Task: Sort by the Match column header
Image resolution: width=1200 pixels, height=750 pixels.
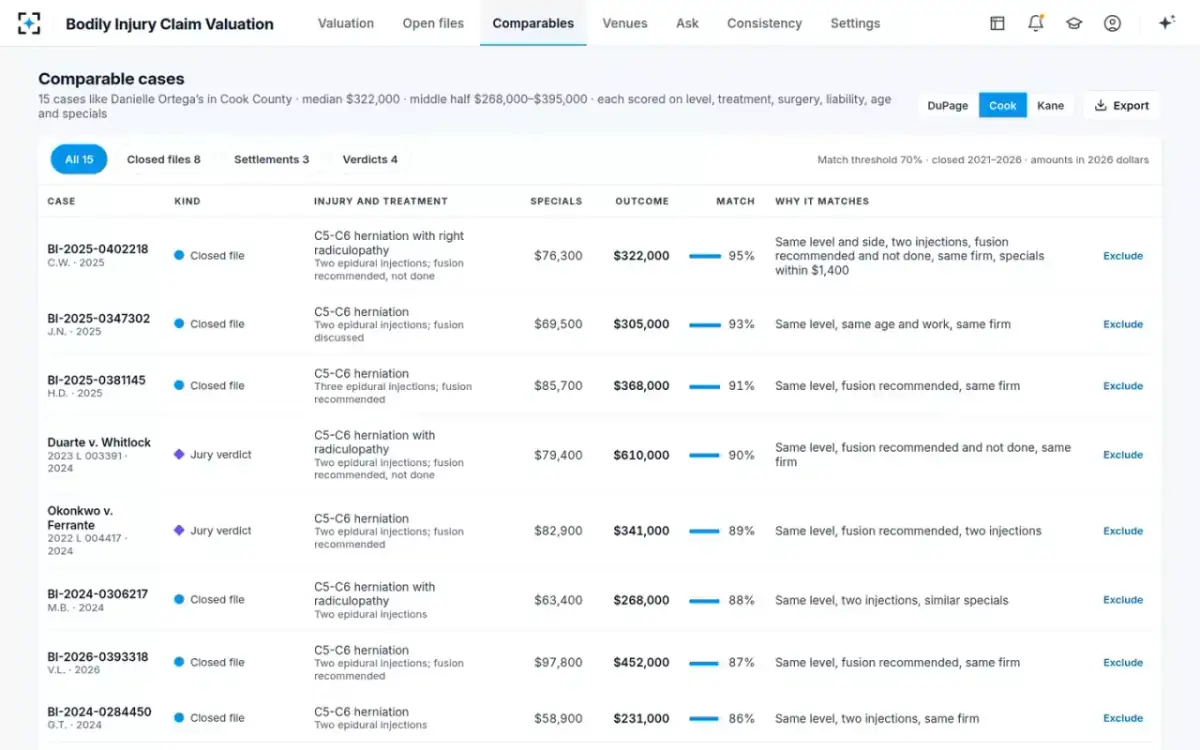Action: (x=735, y=201)
